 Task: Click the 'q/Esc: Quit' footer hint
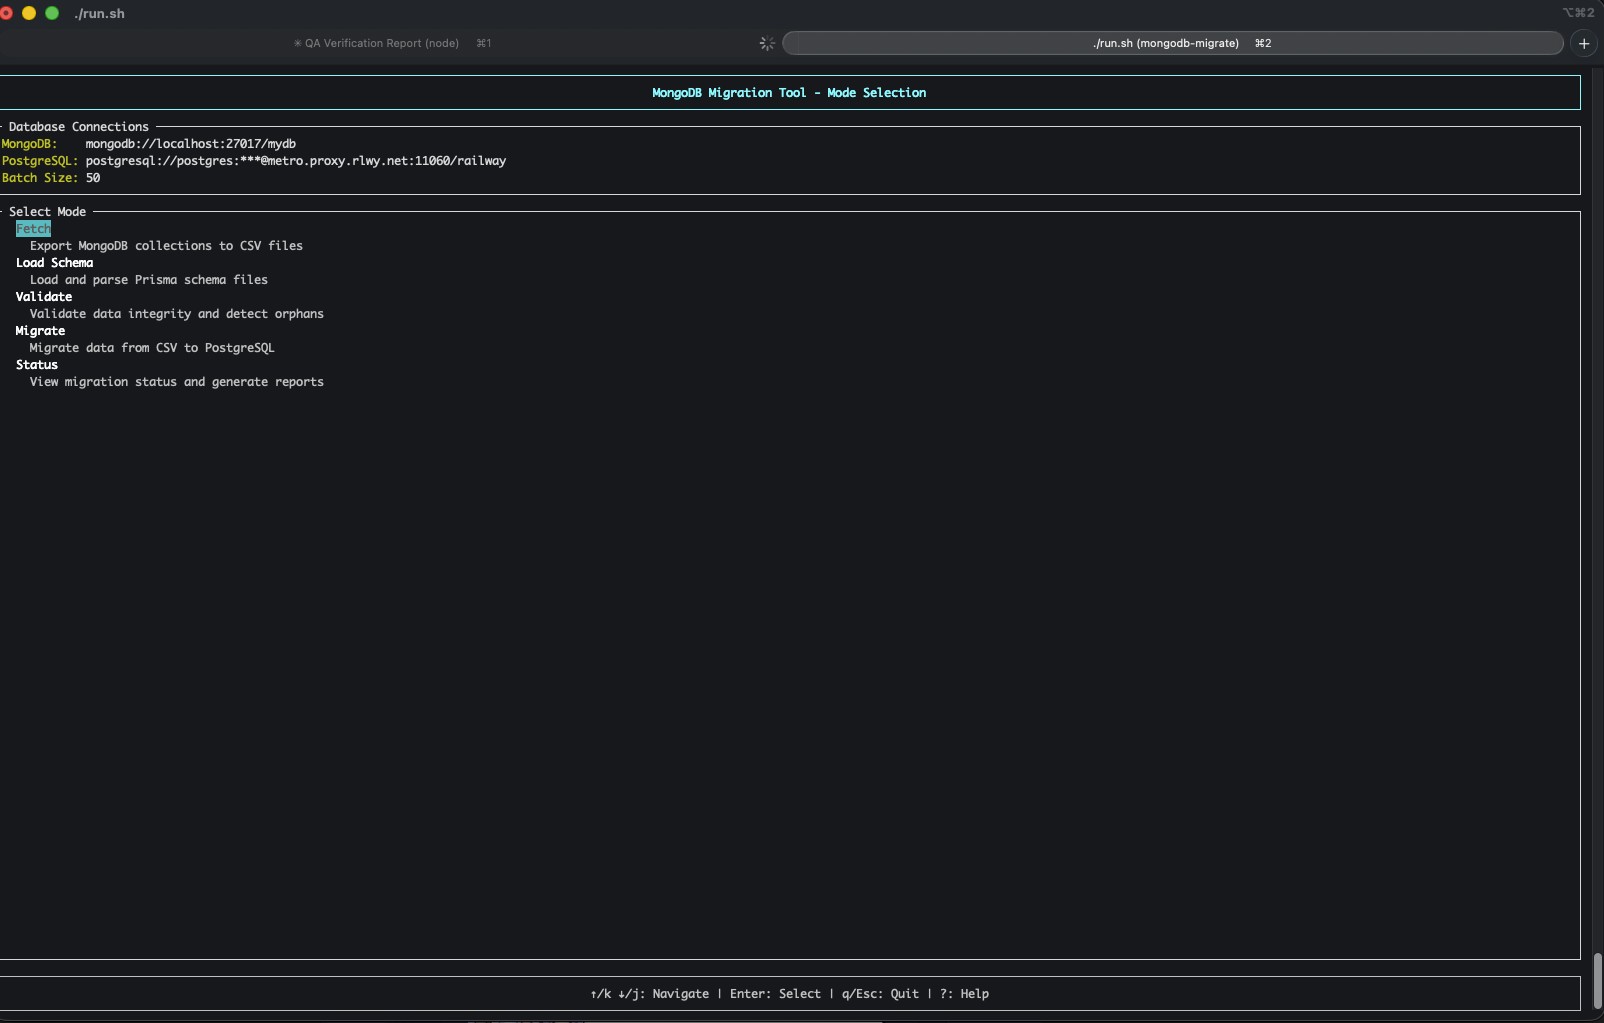click(880, 994)
